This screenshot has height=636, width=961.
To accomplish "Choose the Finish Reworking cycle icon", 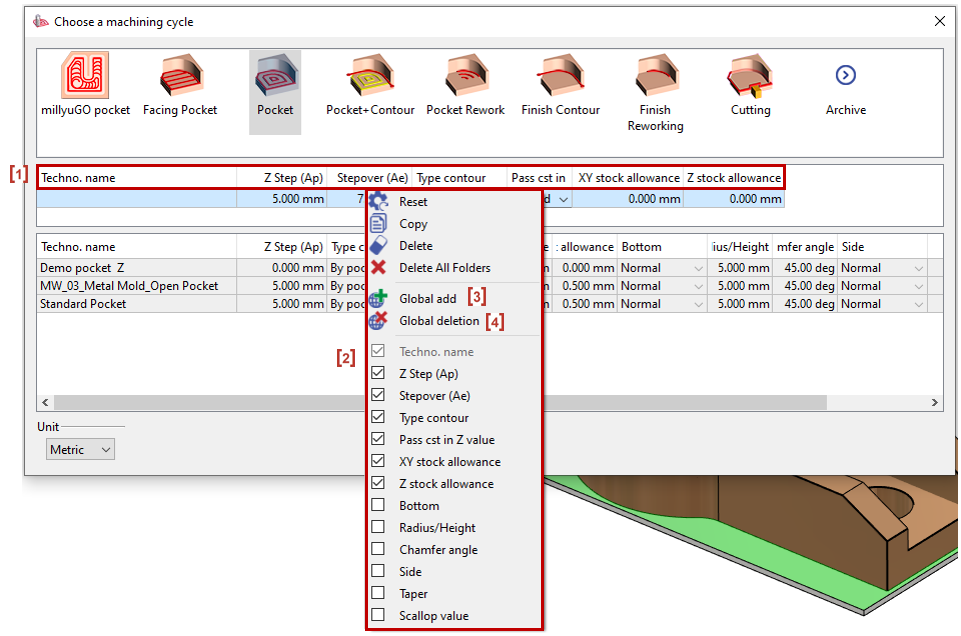I will (655, 77).
